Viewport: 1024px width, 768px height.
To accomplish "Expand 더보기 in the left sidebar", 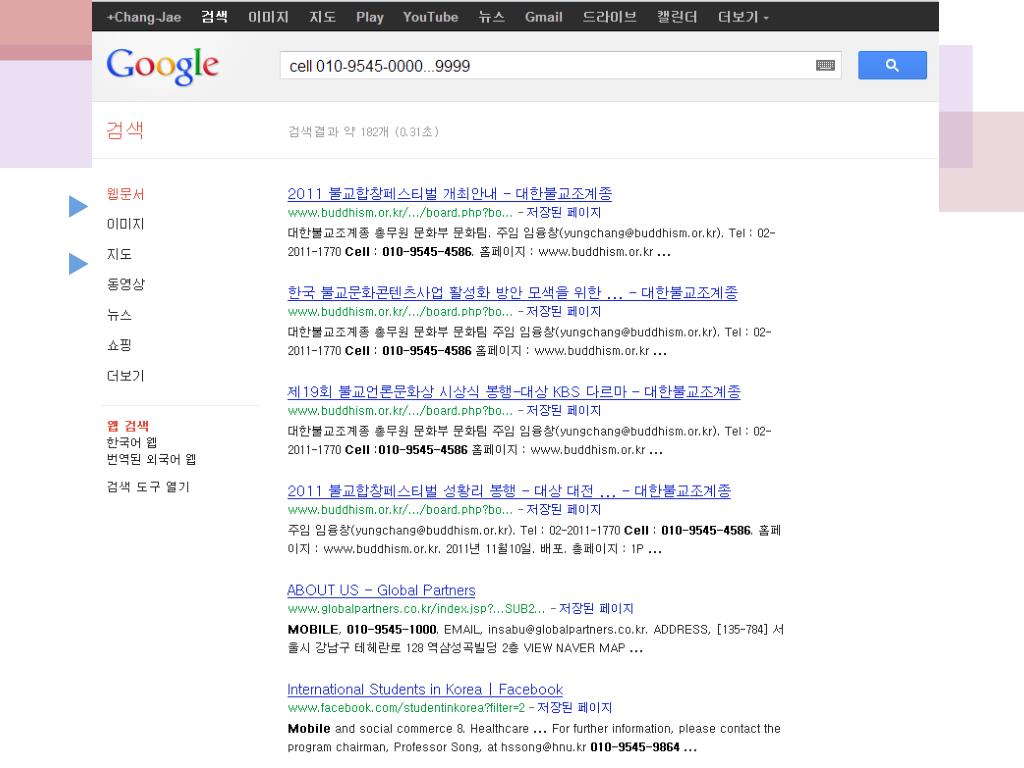I will [x=125, y=376].
